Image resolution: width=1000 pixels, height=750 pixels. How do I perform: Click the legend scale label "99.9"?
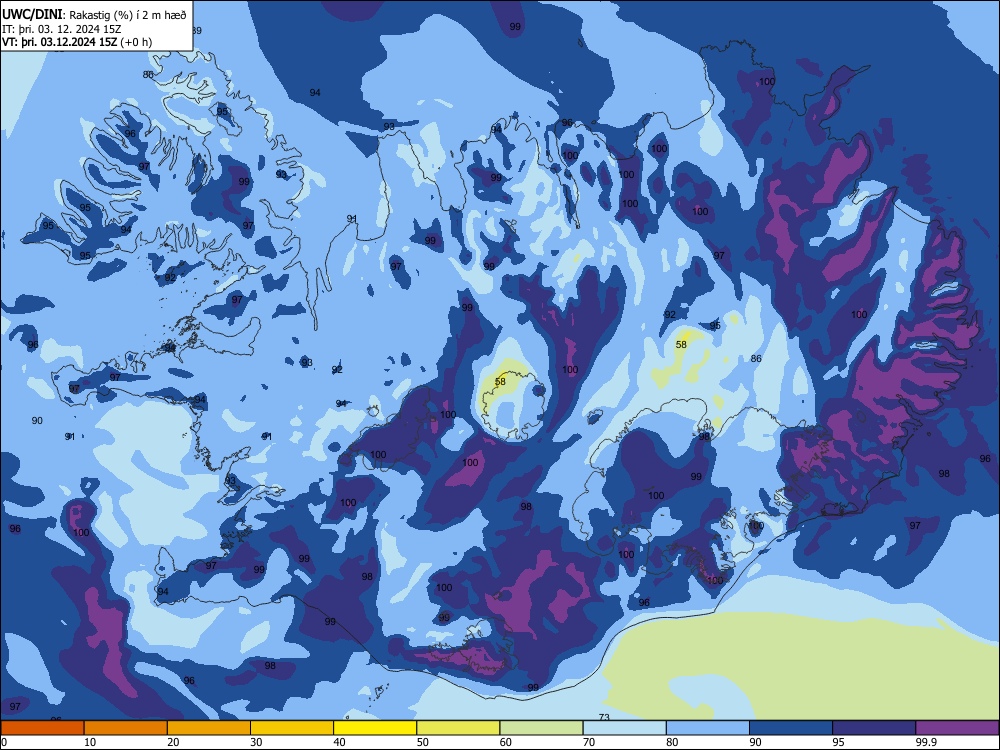(925, 742)
